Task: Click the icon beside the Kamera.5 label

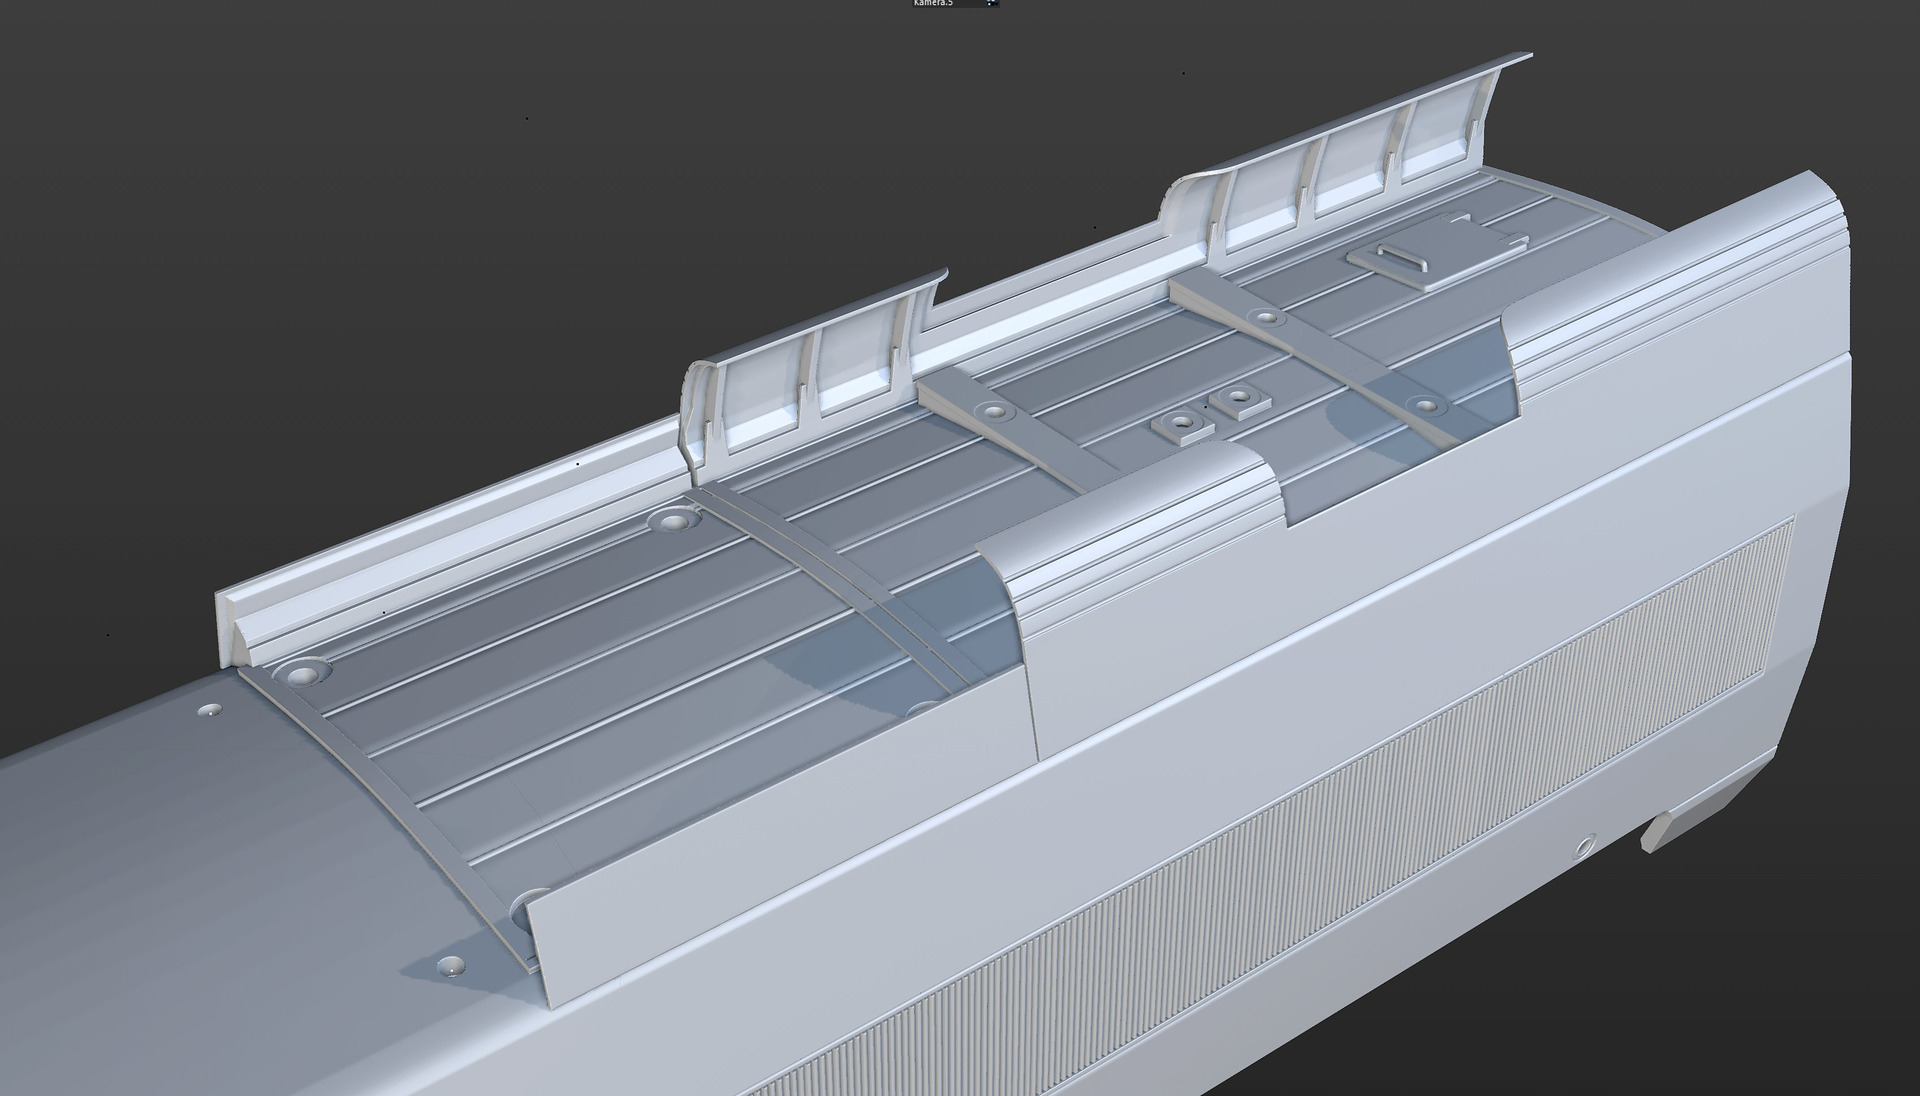Action: [x=992, y=3]
